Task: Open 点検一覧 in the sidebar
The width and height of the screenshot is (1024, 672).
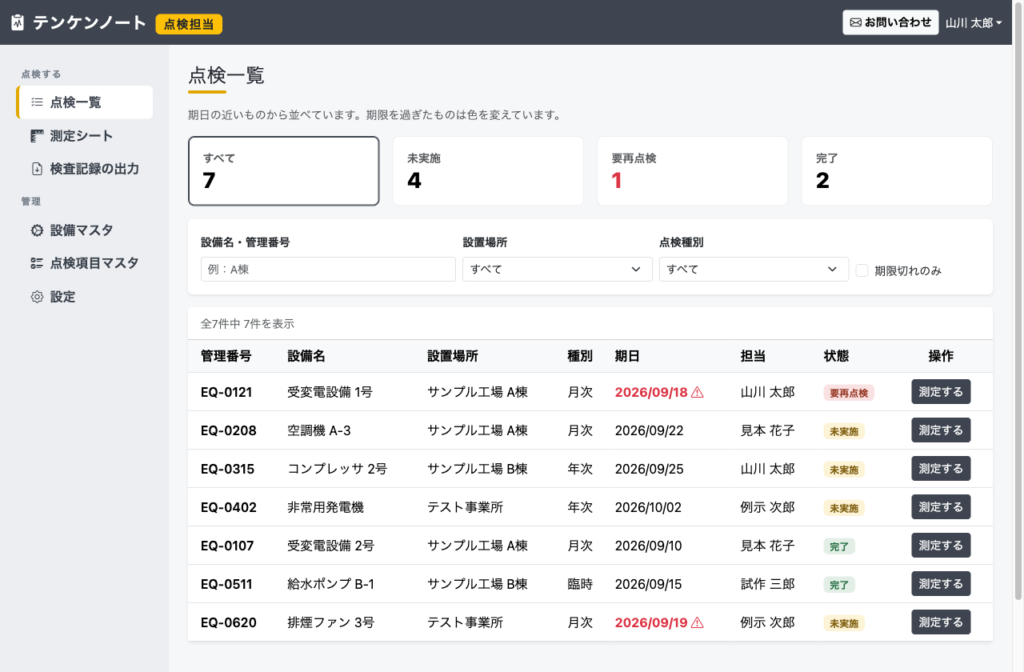Action: 85,102
